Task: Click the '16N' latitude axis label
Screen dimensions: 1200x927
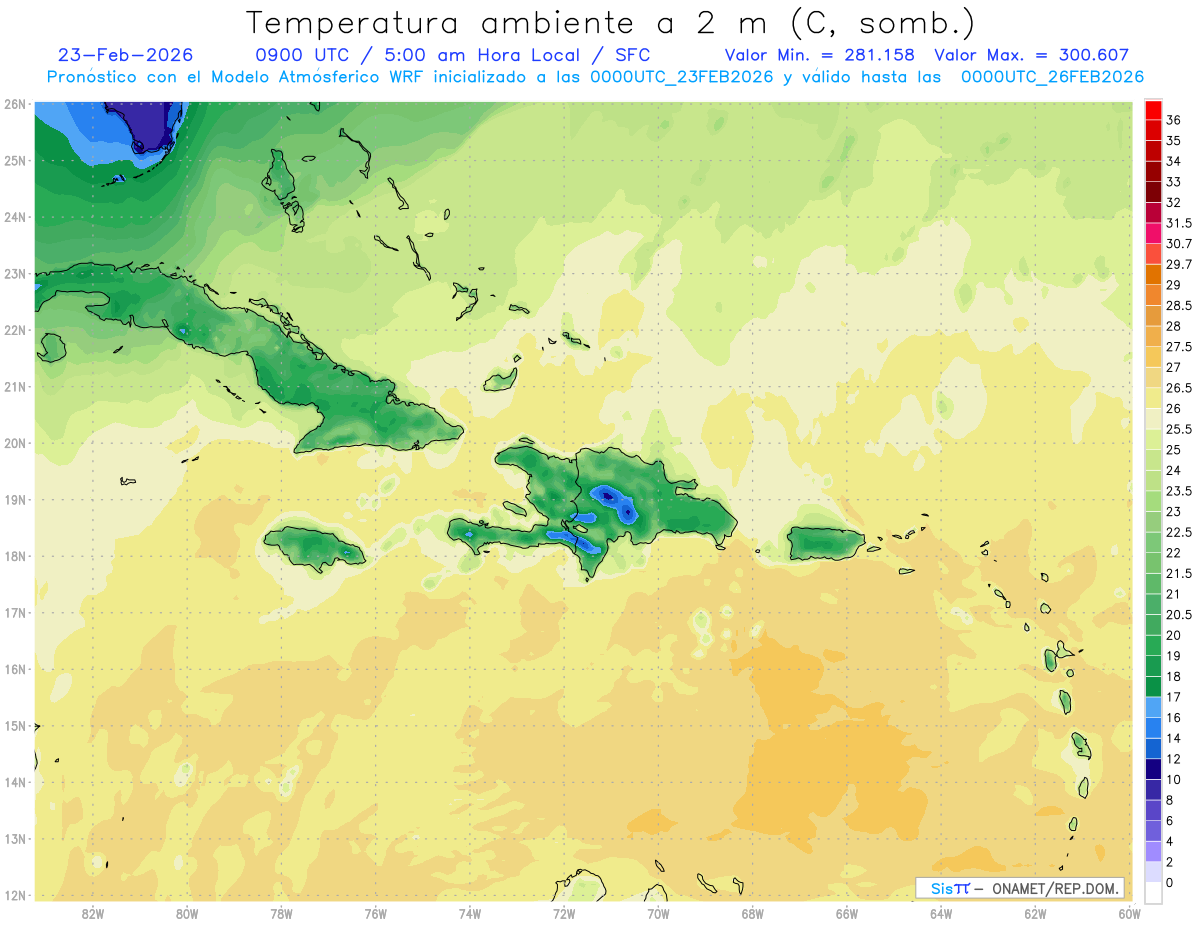Action: coord(15,669)
